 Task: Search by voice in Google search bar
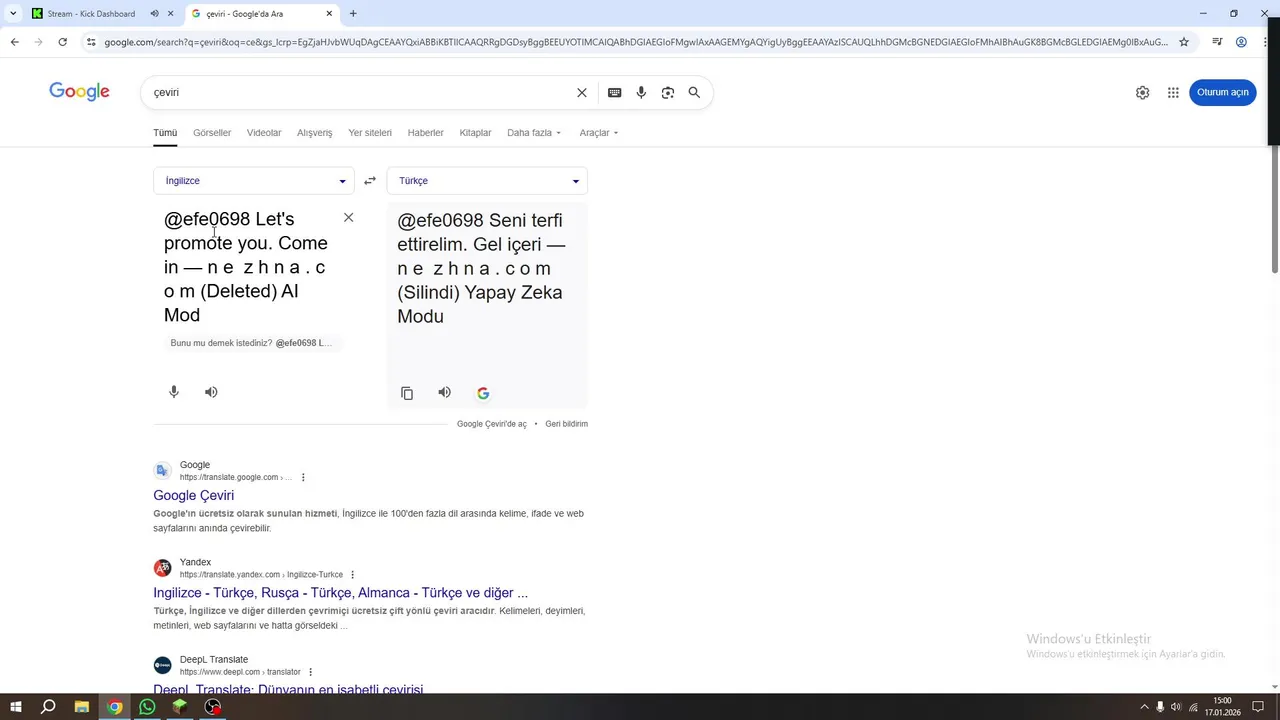click(641, 93)
